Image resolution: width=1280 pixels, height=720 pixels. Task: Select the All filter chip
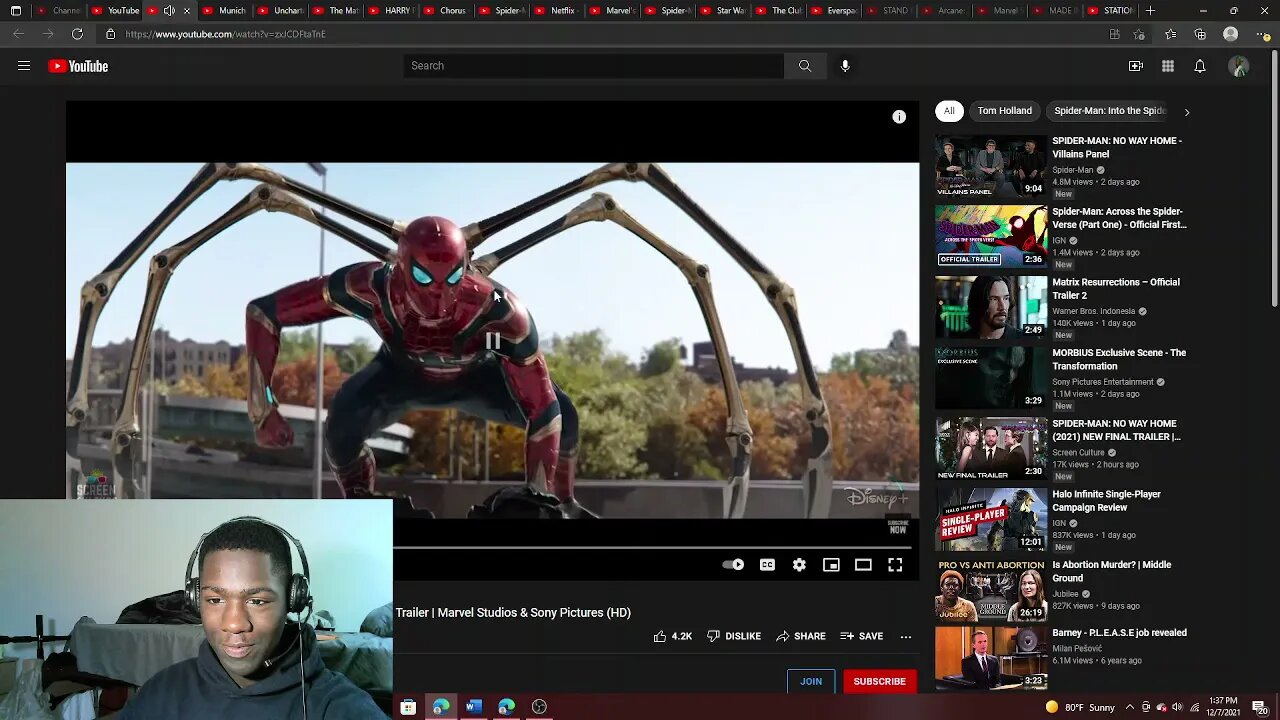949,111
